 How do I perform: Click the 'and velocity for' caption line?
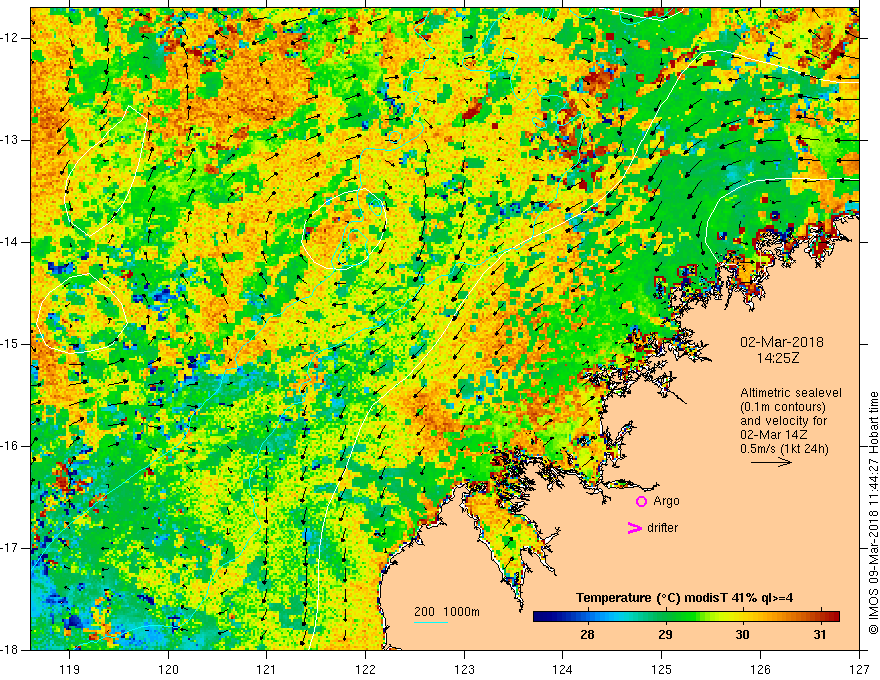pos(783,421)
